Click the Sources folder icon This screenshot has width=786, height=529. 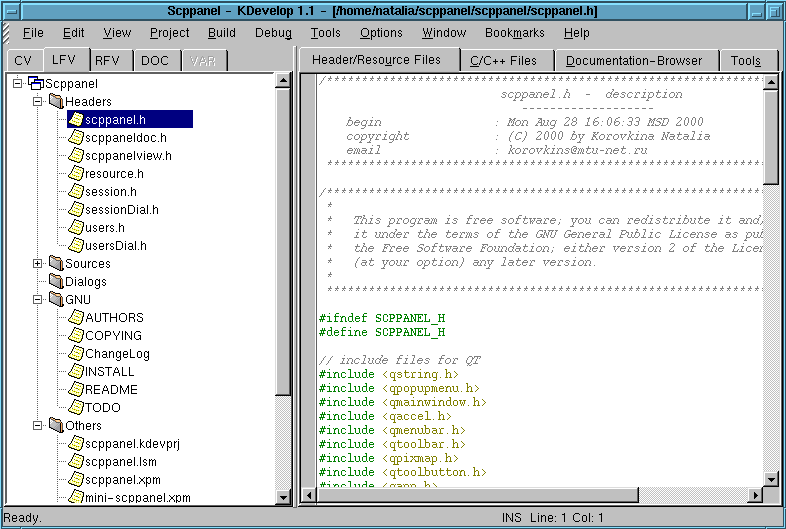coord(56,264)
